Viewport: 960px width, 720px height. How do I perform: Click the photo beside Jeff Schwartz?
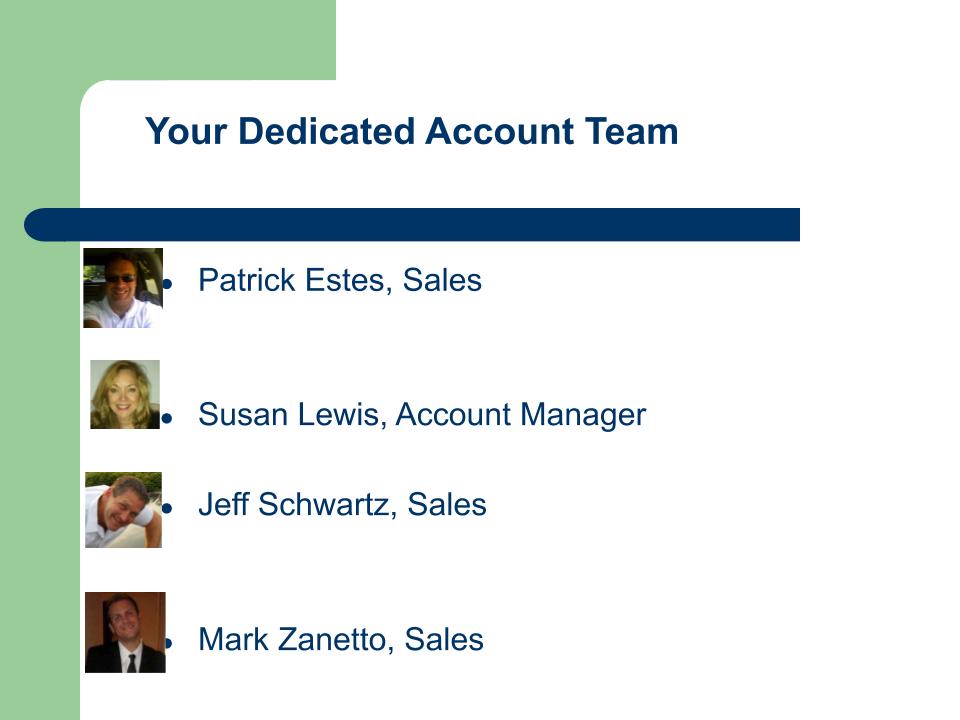tap(123, 510)
